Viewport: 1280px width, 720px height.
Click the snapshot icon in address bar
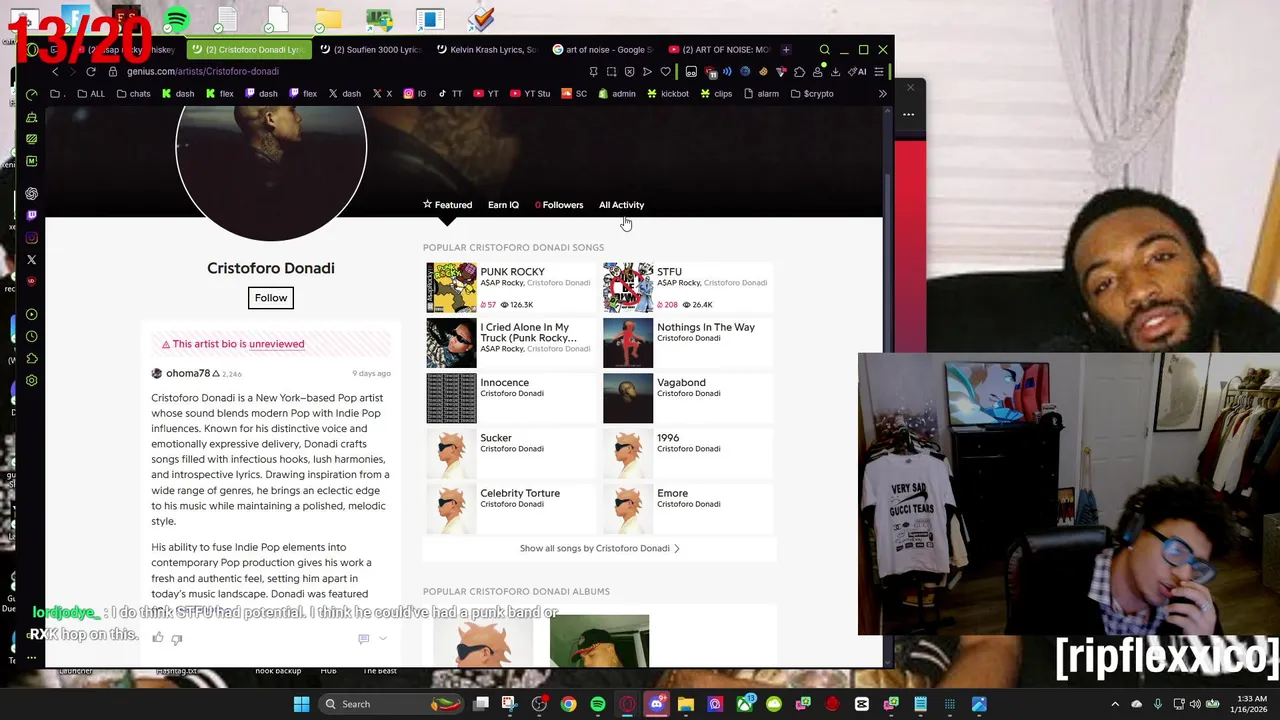pos(611,72)
